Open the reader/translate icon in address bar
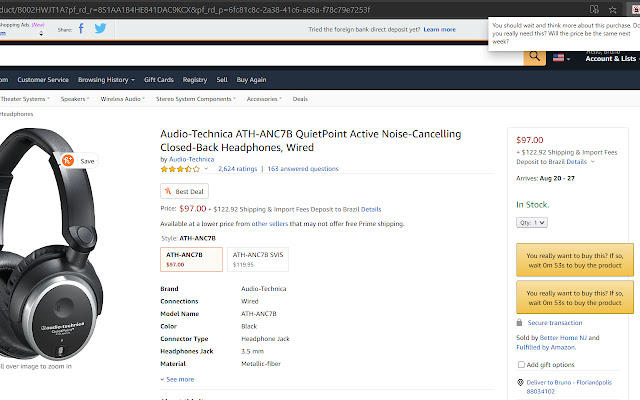 click(594, 9)
